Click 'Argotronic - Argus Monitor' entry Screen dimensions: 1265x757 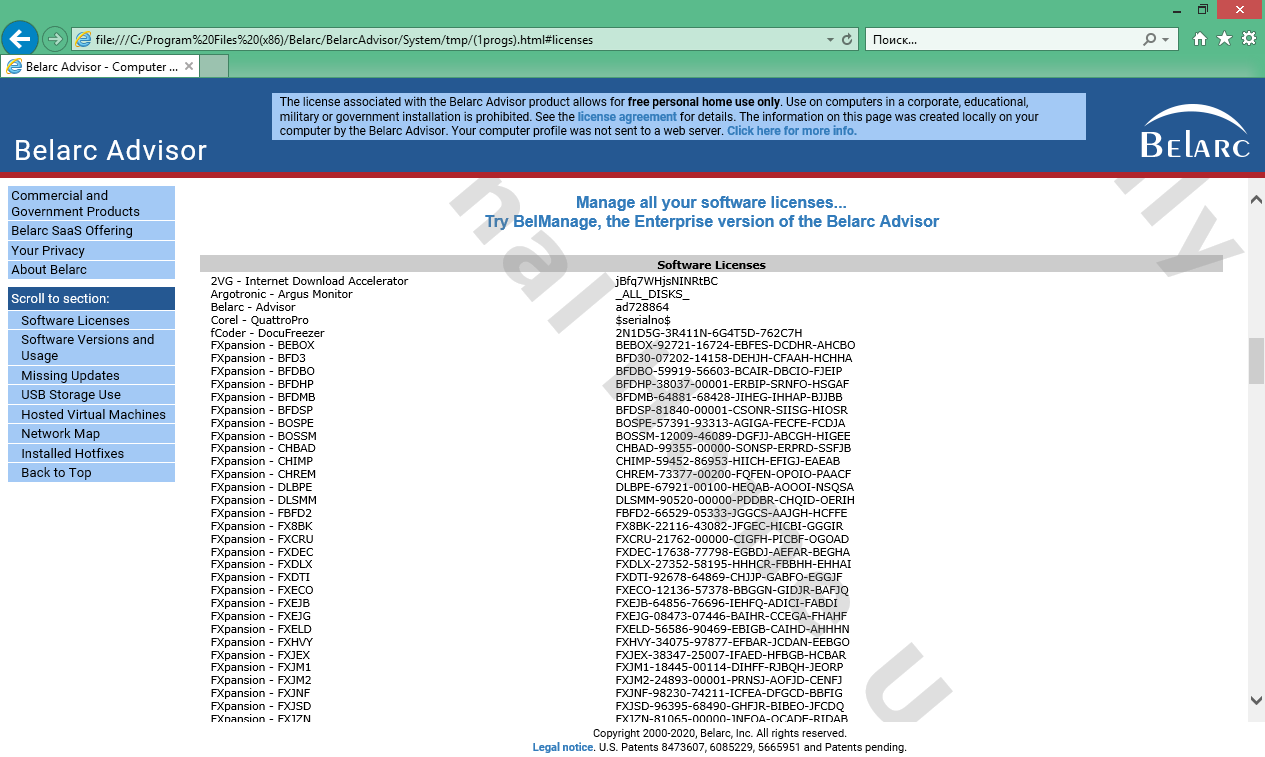pos(281,294)
